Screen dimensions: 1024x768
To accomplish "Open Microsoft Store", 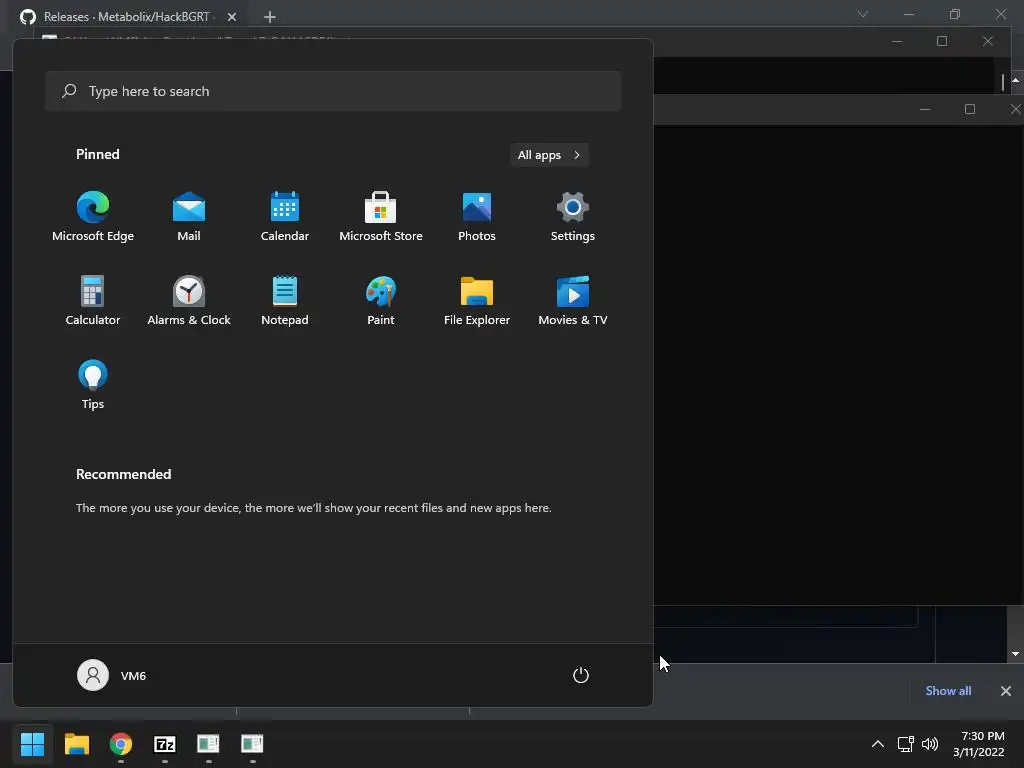I will point(381,217).
